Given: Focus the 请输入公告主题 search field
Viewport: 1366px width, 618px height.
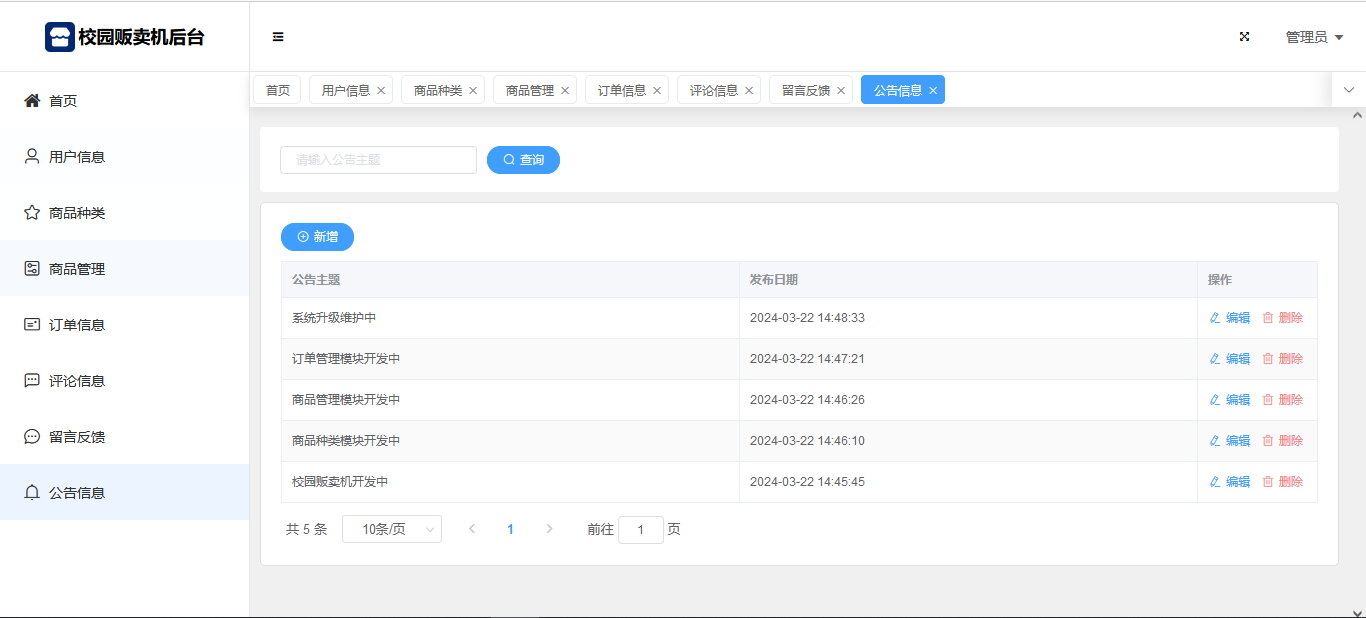Looking at the screenshot, I should tap(378, 160).
